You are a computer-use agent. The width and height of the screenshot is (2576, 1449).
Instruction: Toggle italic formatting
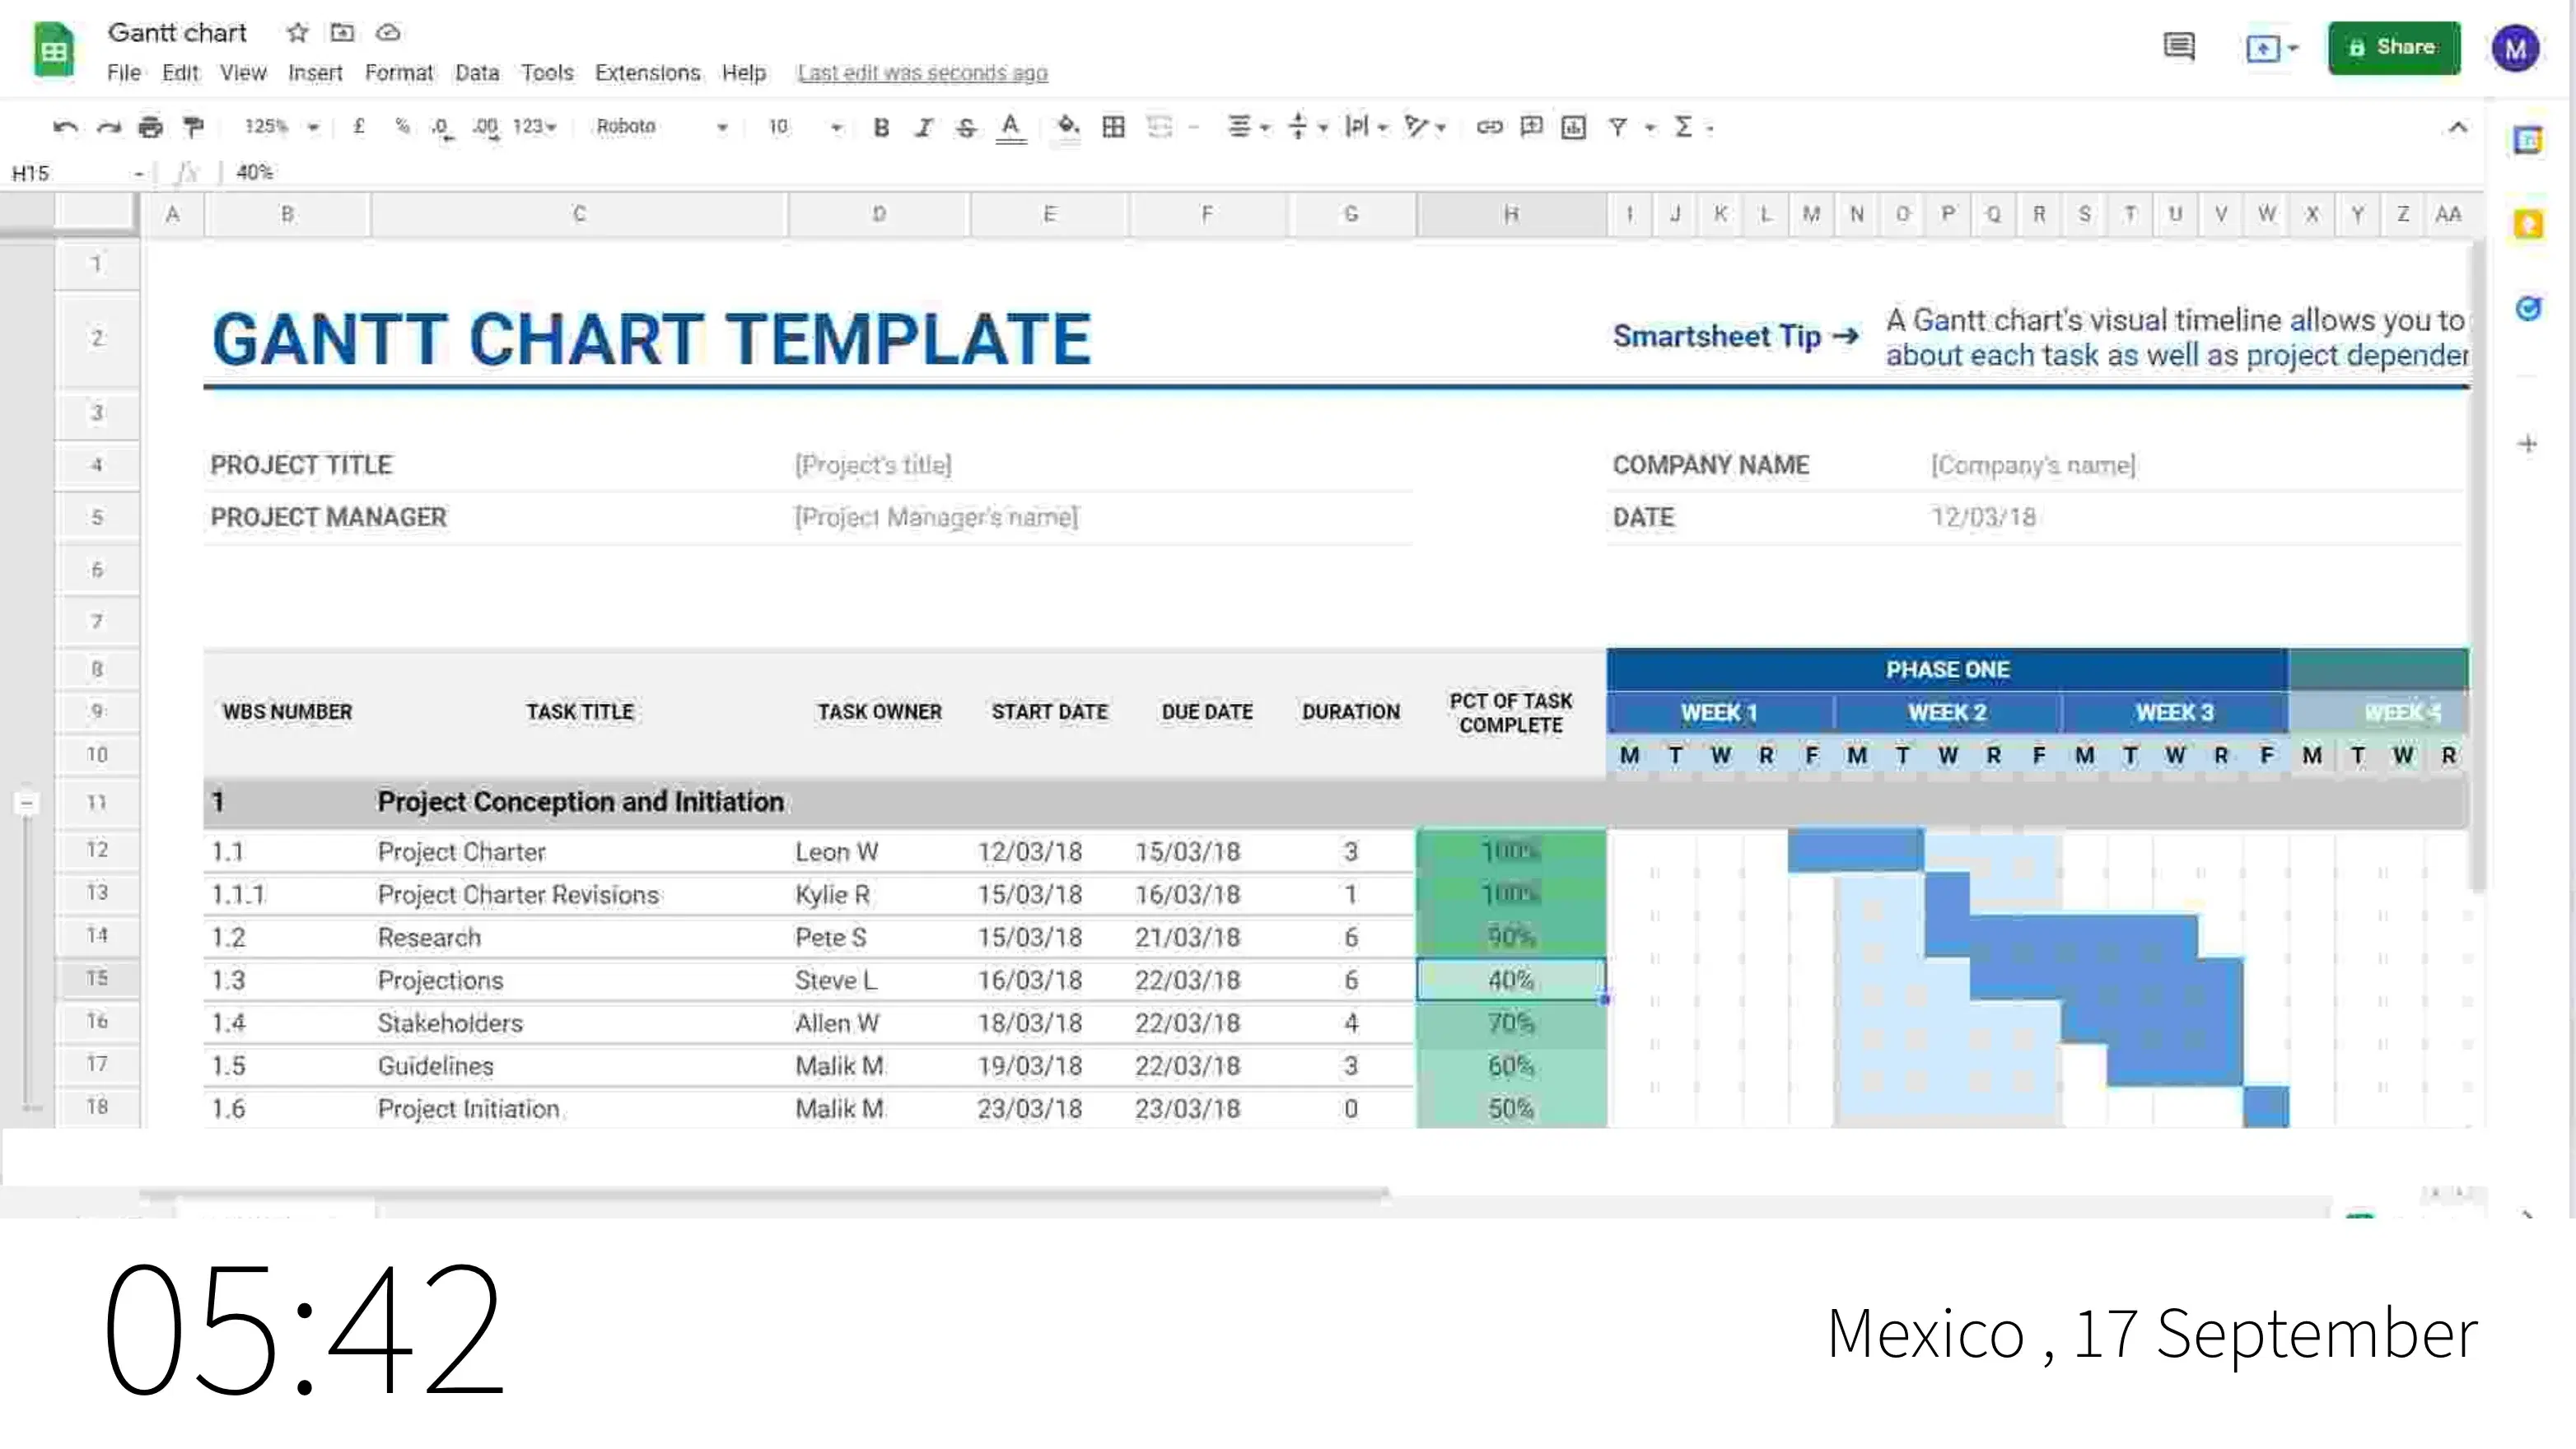click(923, 127)
